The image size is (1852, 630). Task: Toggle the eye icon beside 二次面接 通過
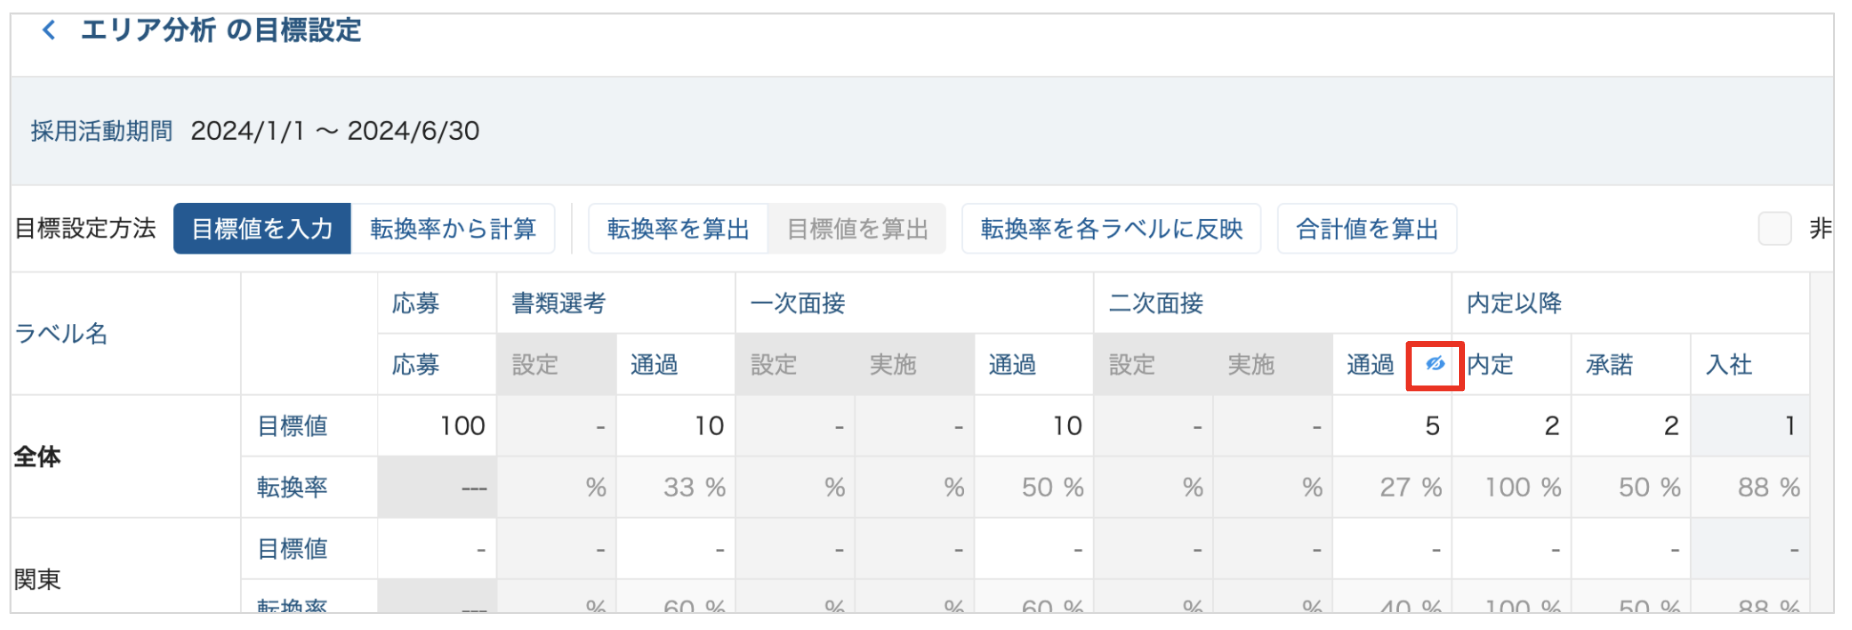coord(1435,364)
